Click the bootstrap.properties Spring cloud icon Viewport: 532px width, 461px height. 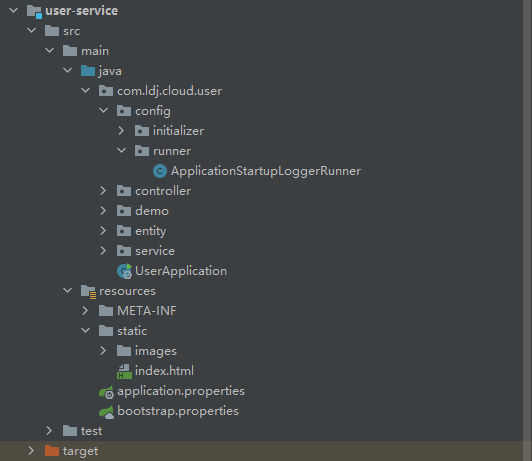(106, 412)
